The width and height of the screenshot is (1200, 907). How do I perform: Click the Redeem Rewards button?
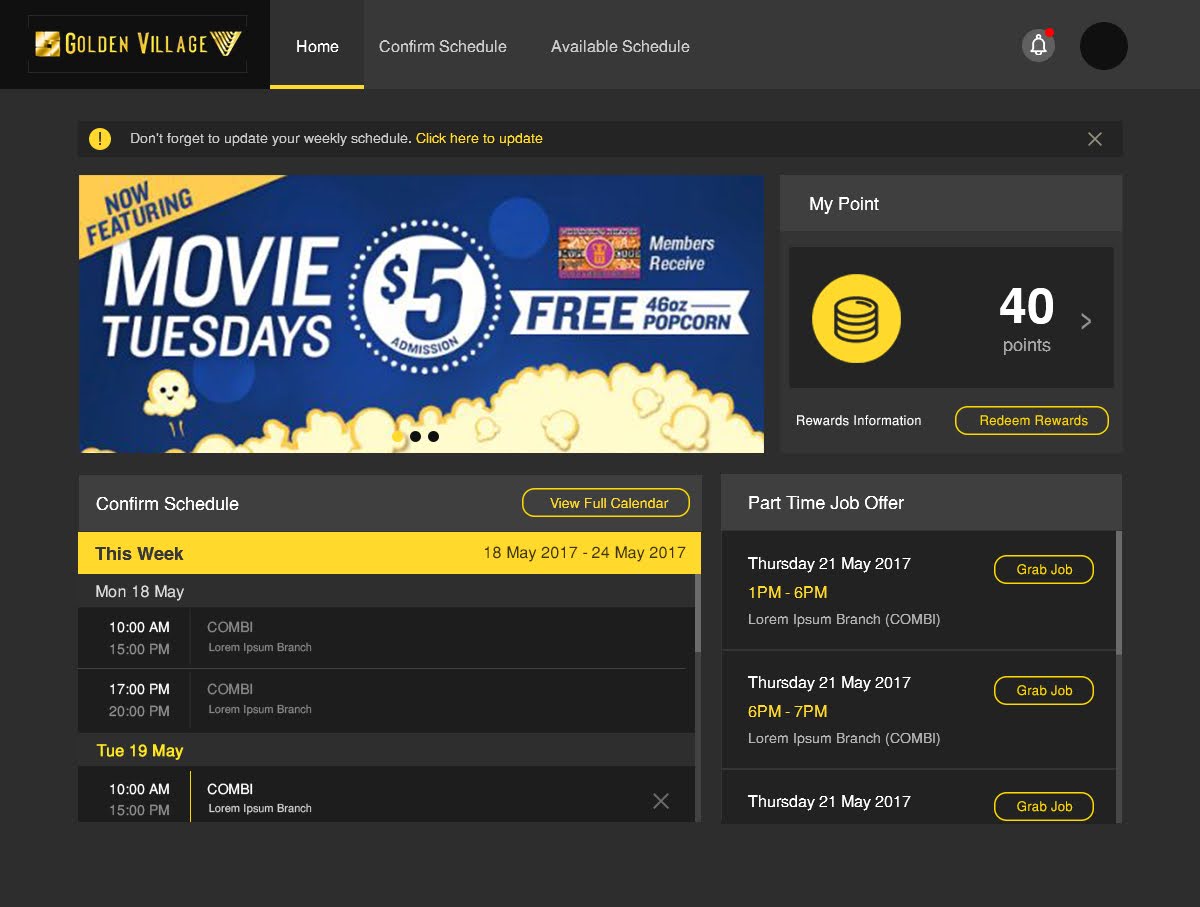click(x=1032, y=420)
